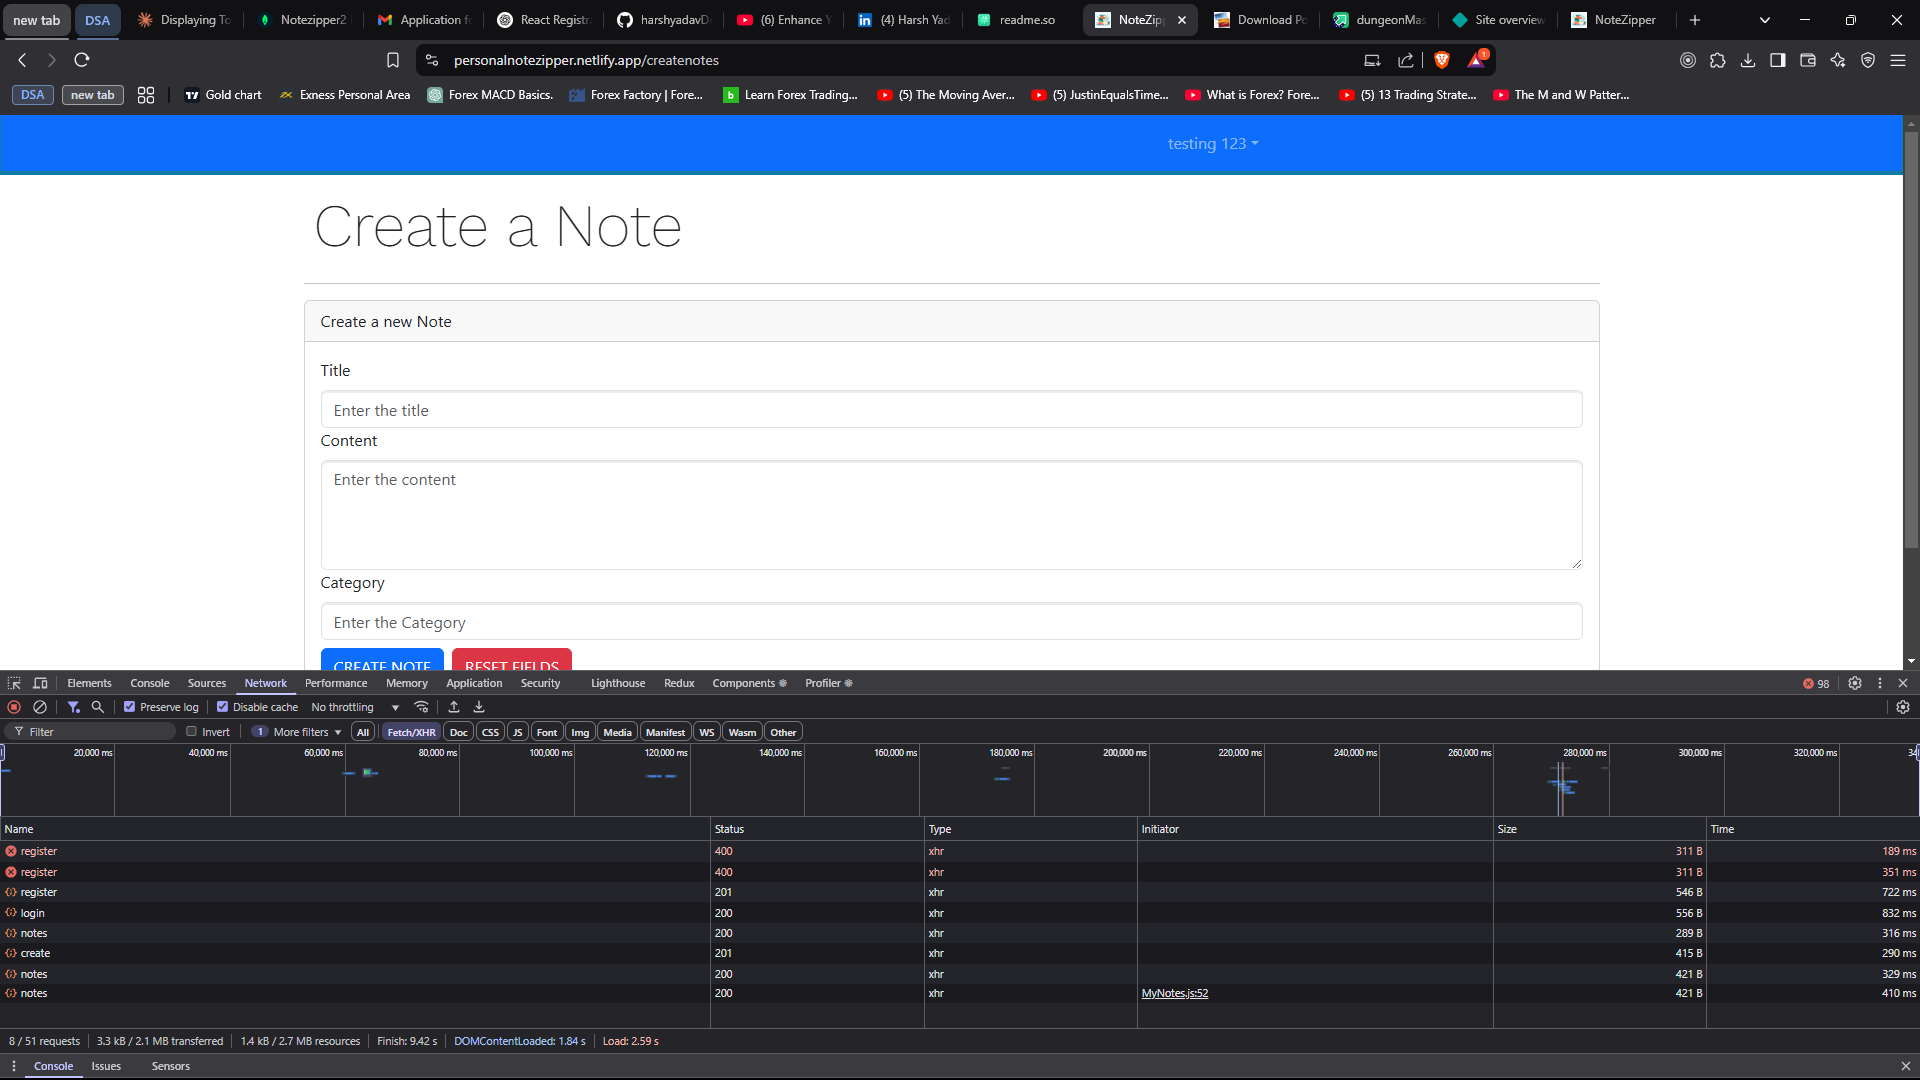This screenshot has width=1920, height=1080.
Task: Toggle the device toolbar icon
Action: tap(40, 683)
